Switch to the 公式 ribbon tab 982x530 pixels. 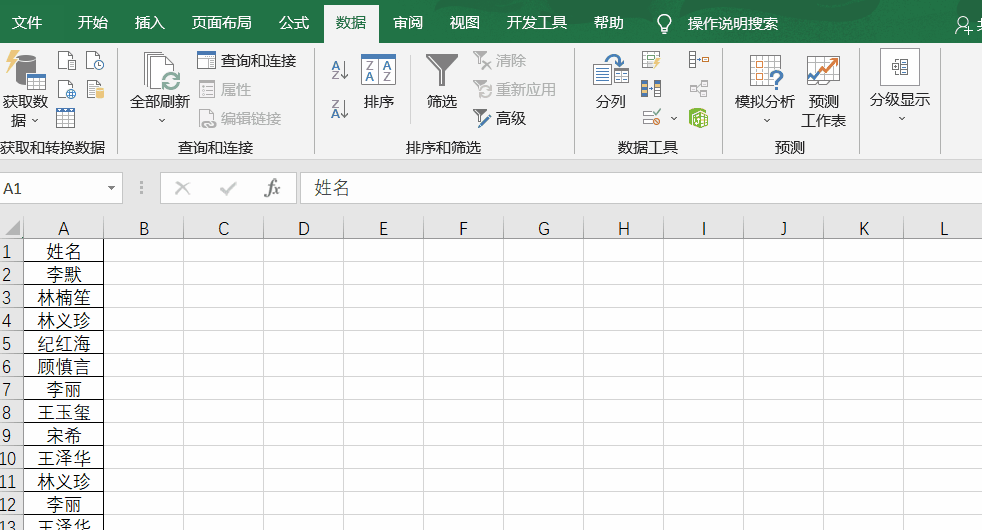click(x=294, y=23)
